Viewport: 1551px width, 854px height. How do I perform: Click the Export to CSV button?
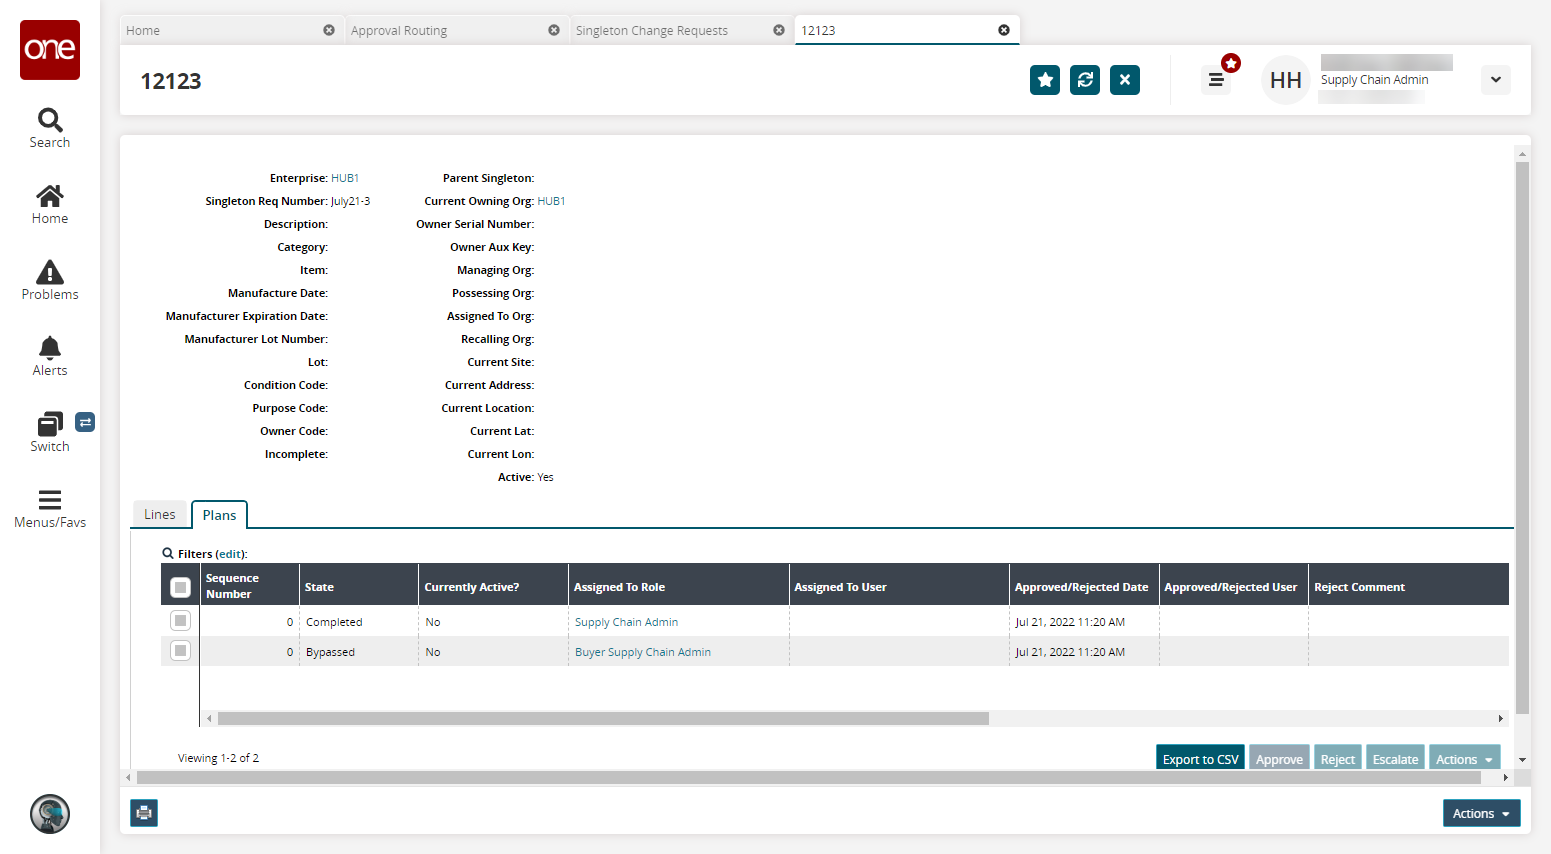click(1200, 759)
